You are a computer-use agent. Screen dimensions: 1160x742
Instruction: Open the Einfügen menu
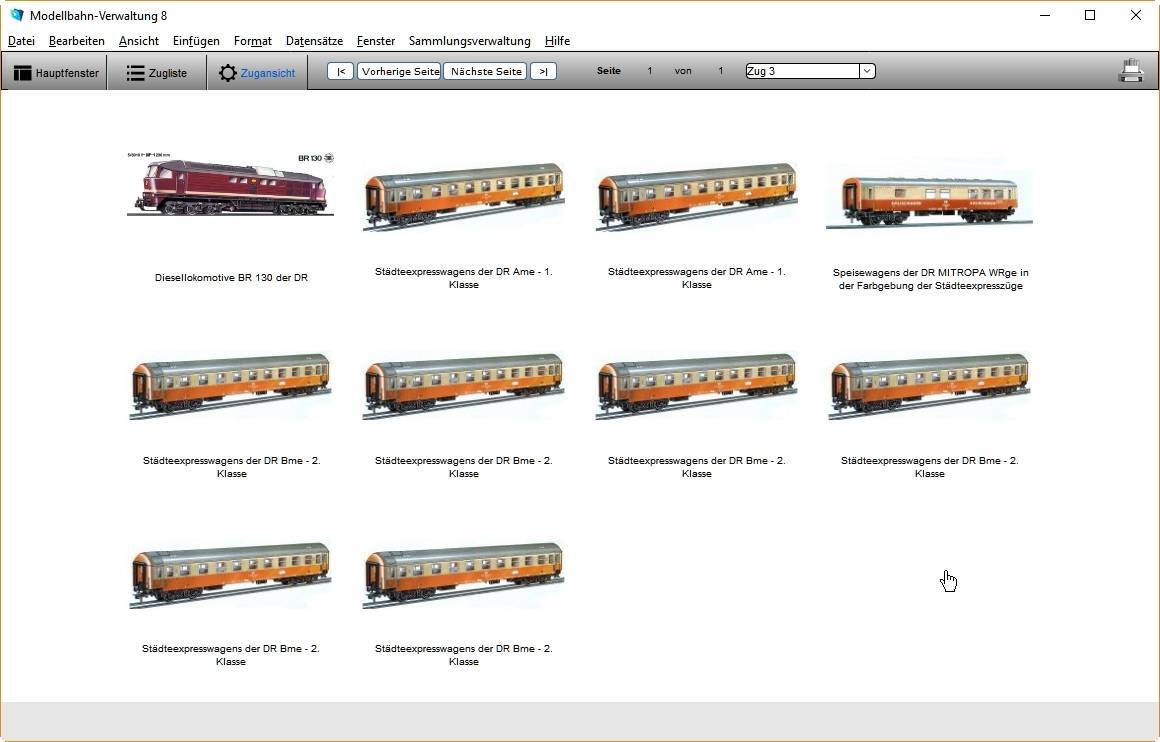point(196,41)
